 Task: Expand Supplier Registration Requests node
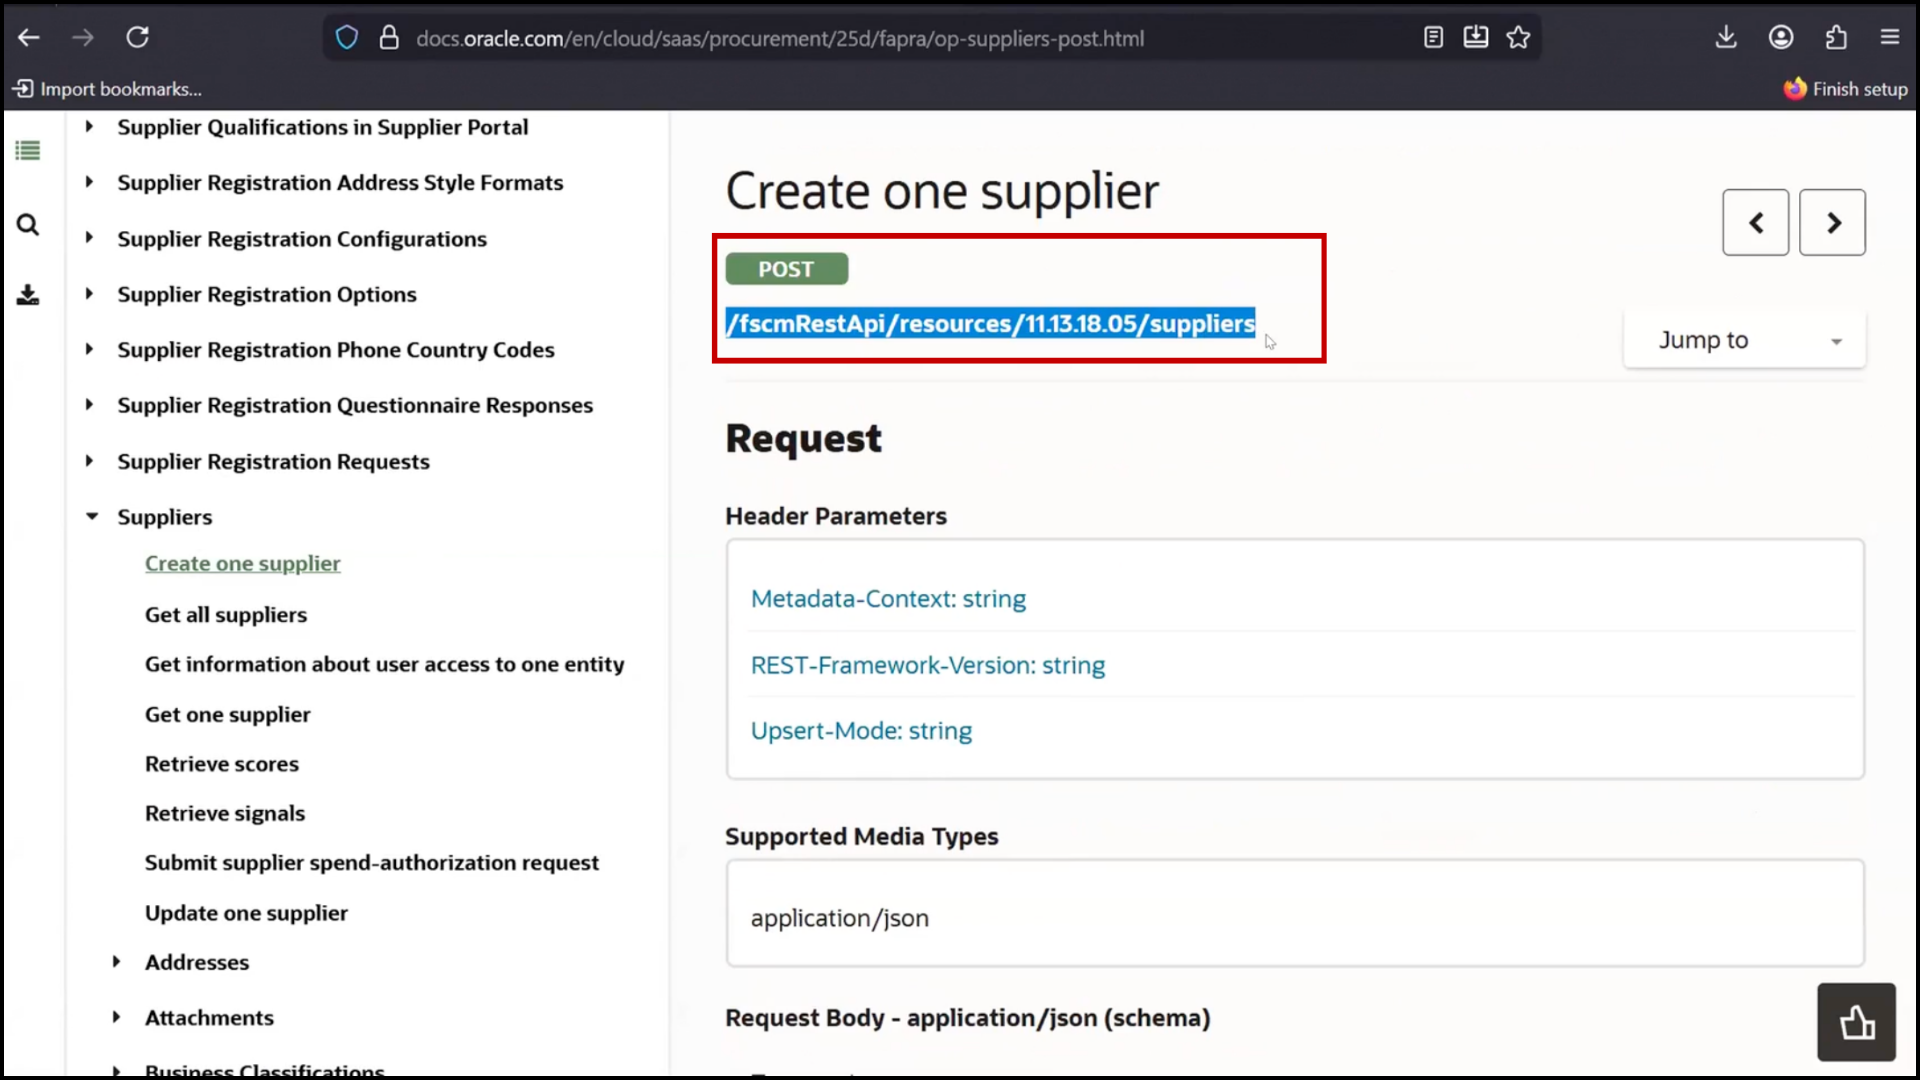pos(89,461)
